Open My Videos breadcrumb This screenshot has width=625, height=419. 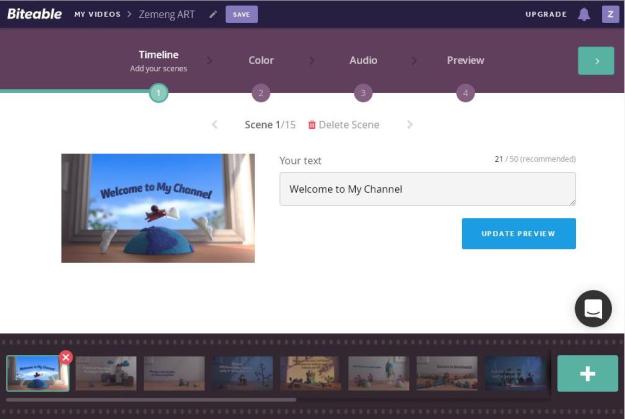[97, 14]
